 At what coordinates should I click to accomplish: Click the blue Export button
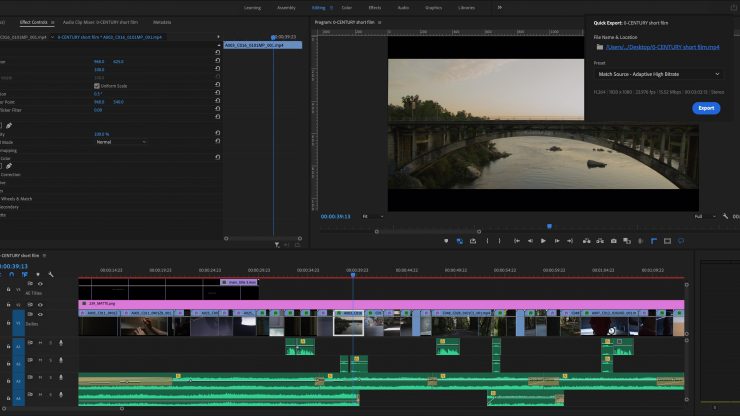tap(706, 108)
